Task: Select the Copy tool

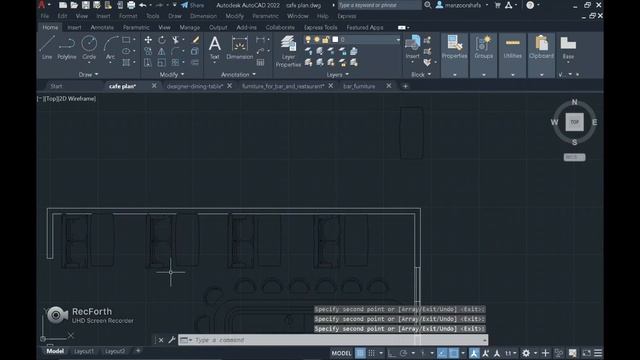Action: point(148,51)
